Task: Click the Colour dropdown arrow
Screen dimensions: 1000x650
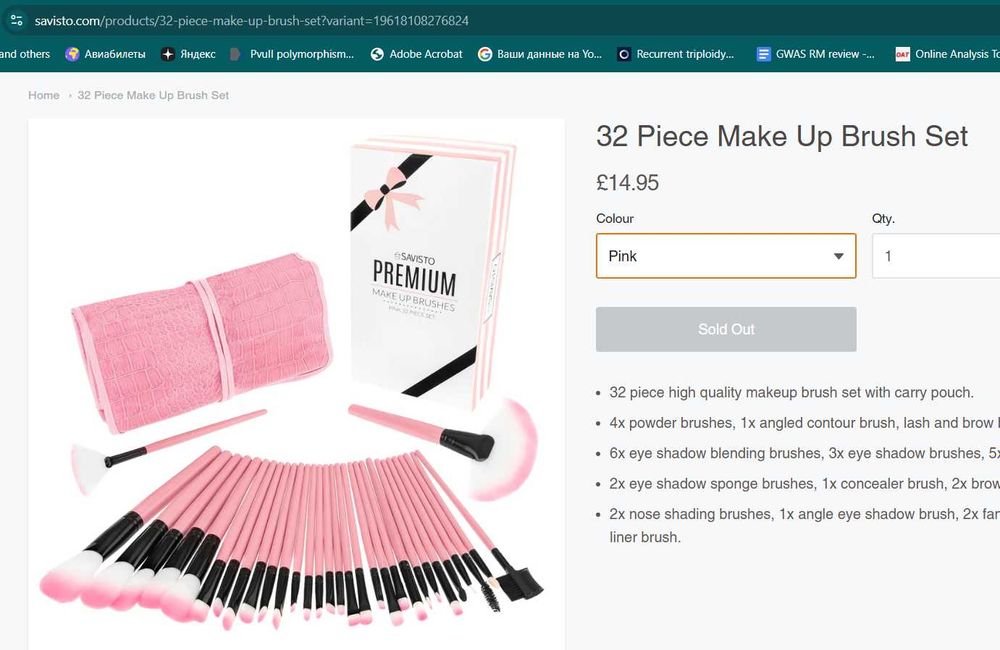Action: [x=839, y=256]
